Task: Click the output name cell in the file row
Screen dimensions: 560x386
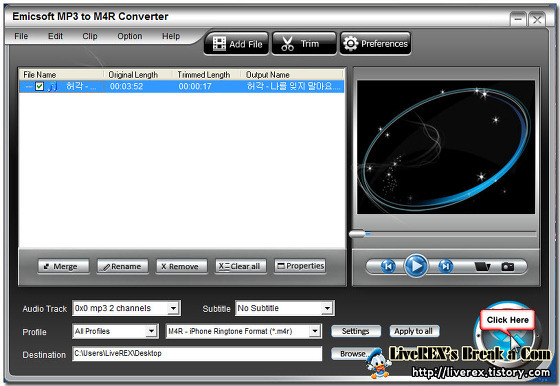Action: coord(294,86)
